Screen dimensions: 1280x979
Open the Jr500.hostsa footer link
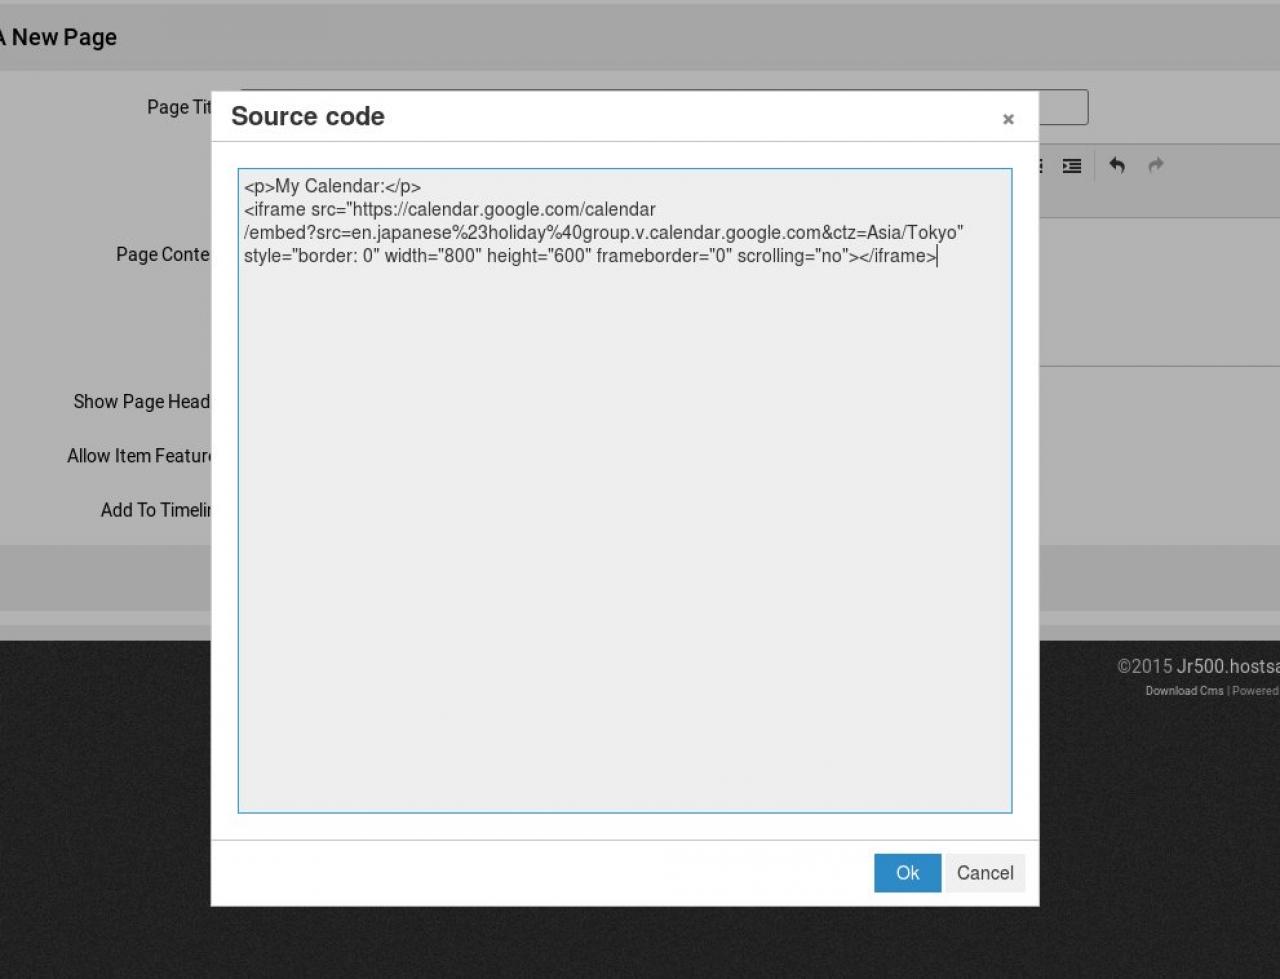(x=1227, y=667)
